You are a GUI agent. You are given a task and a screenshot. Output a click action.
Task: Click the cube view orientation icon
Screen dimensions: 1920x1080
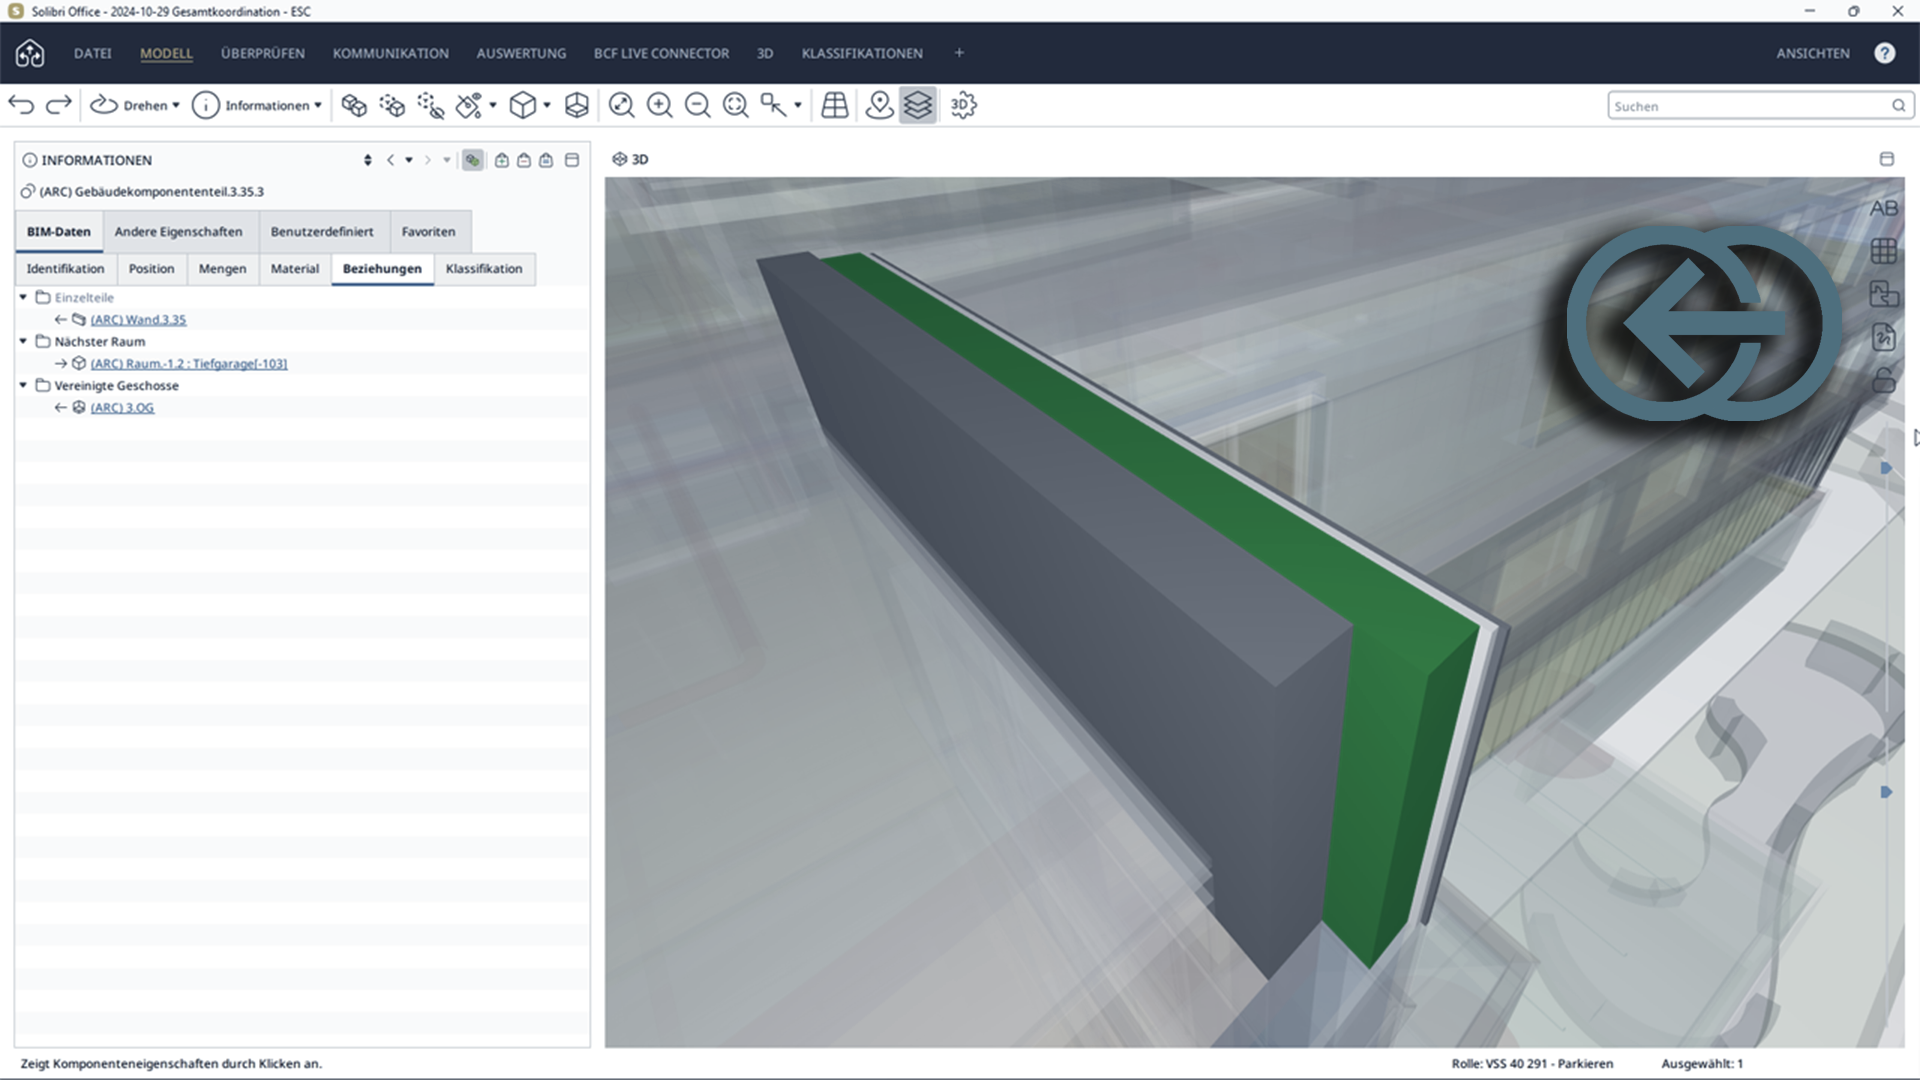[x=522, y=105]
